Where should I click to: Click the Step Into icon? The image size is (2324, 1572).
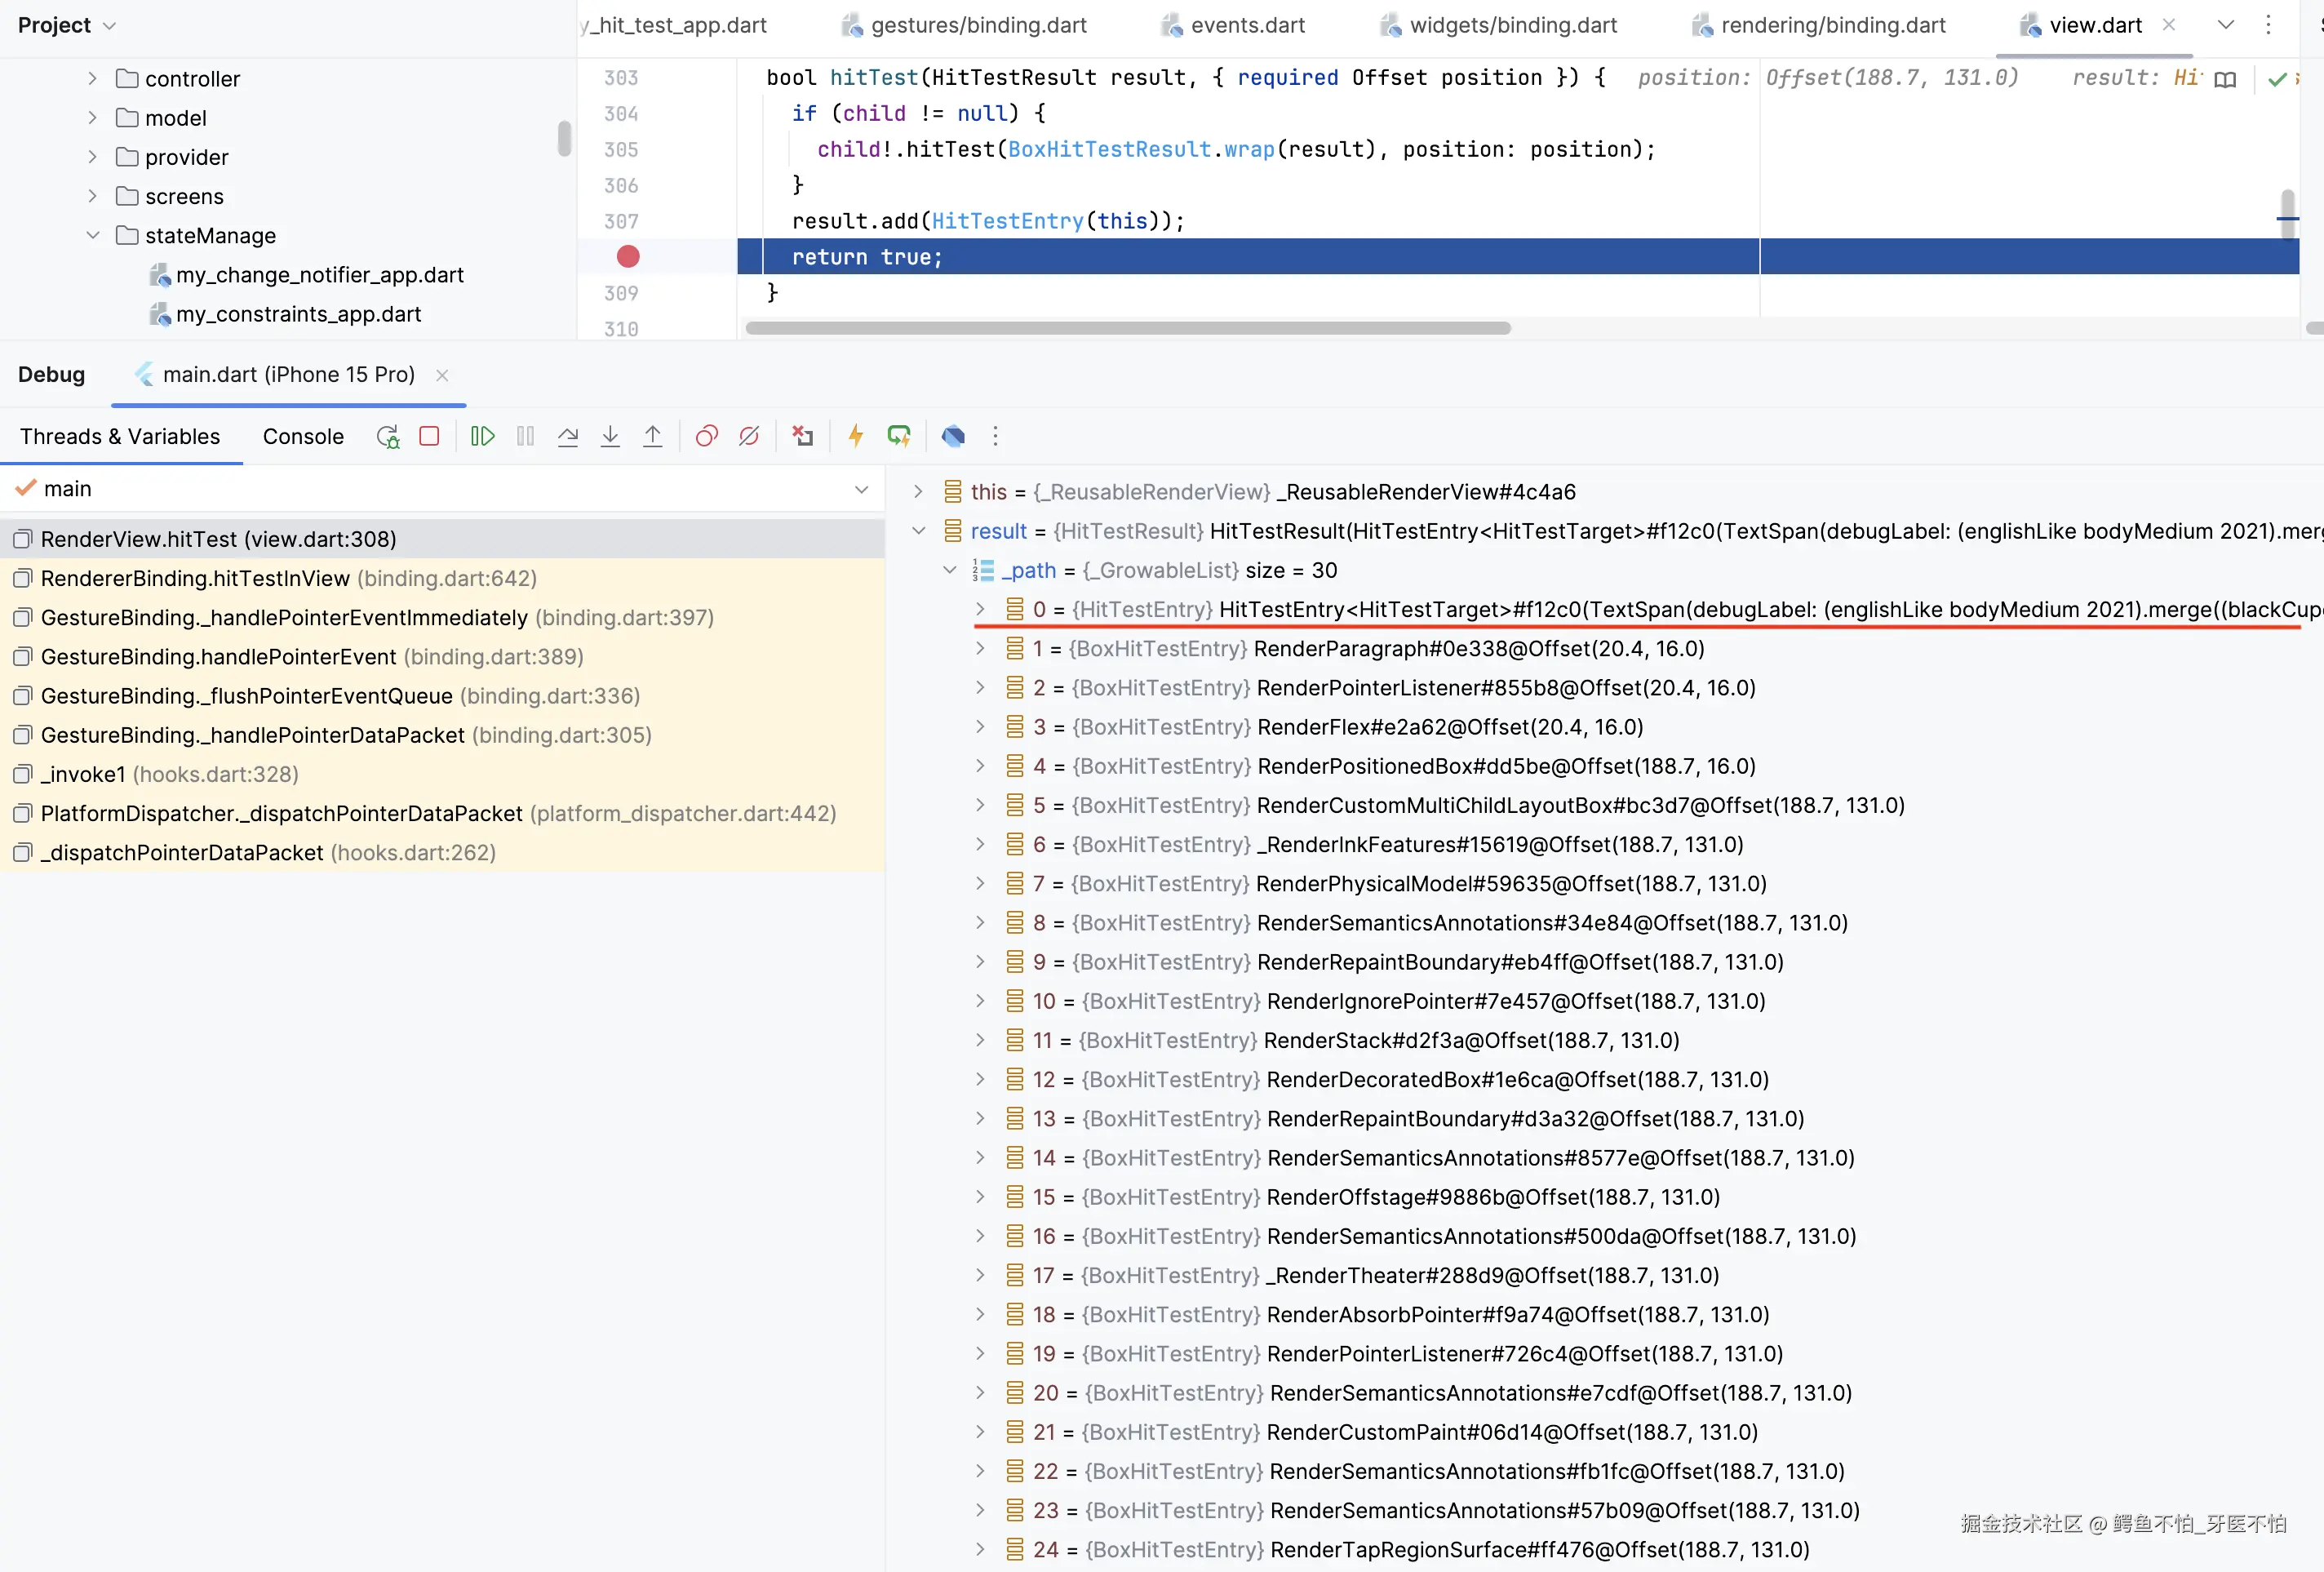coord(610,437)
